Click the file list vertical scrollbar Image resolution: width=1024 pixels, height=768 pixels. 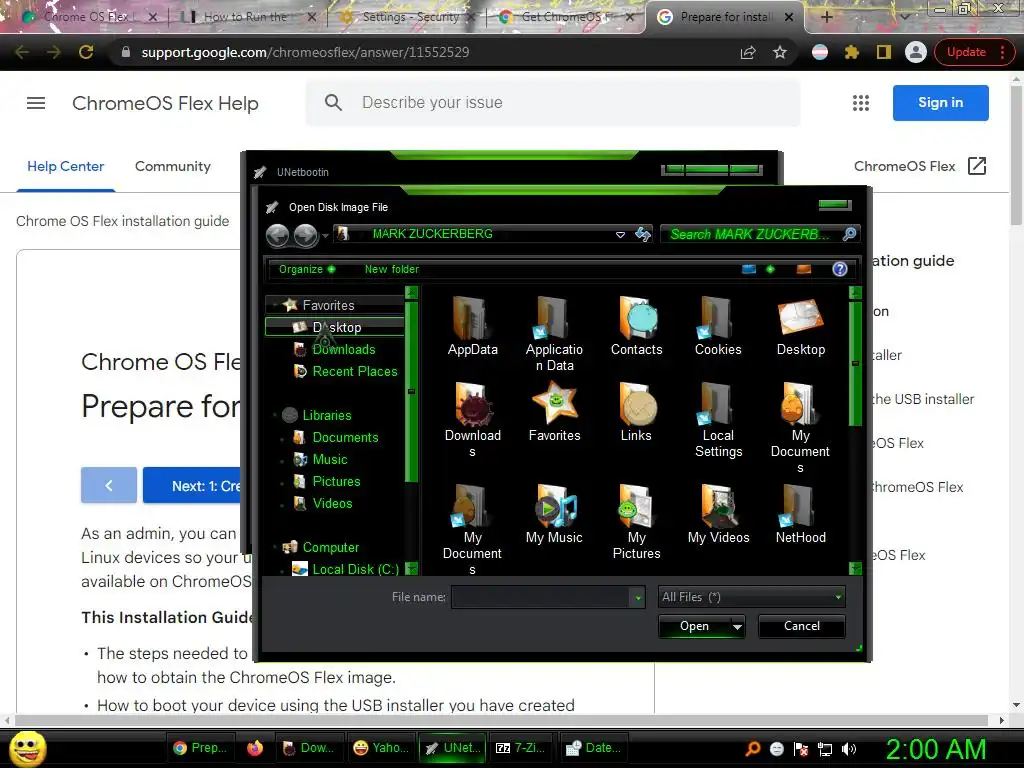(x=855, y=431)
